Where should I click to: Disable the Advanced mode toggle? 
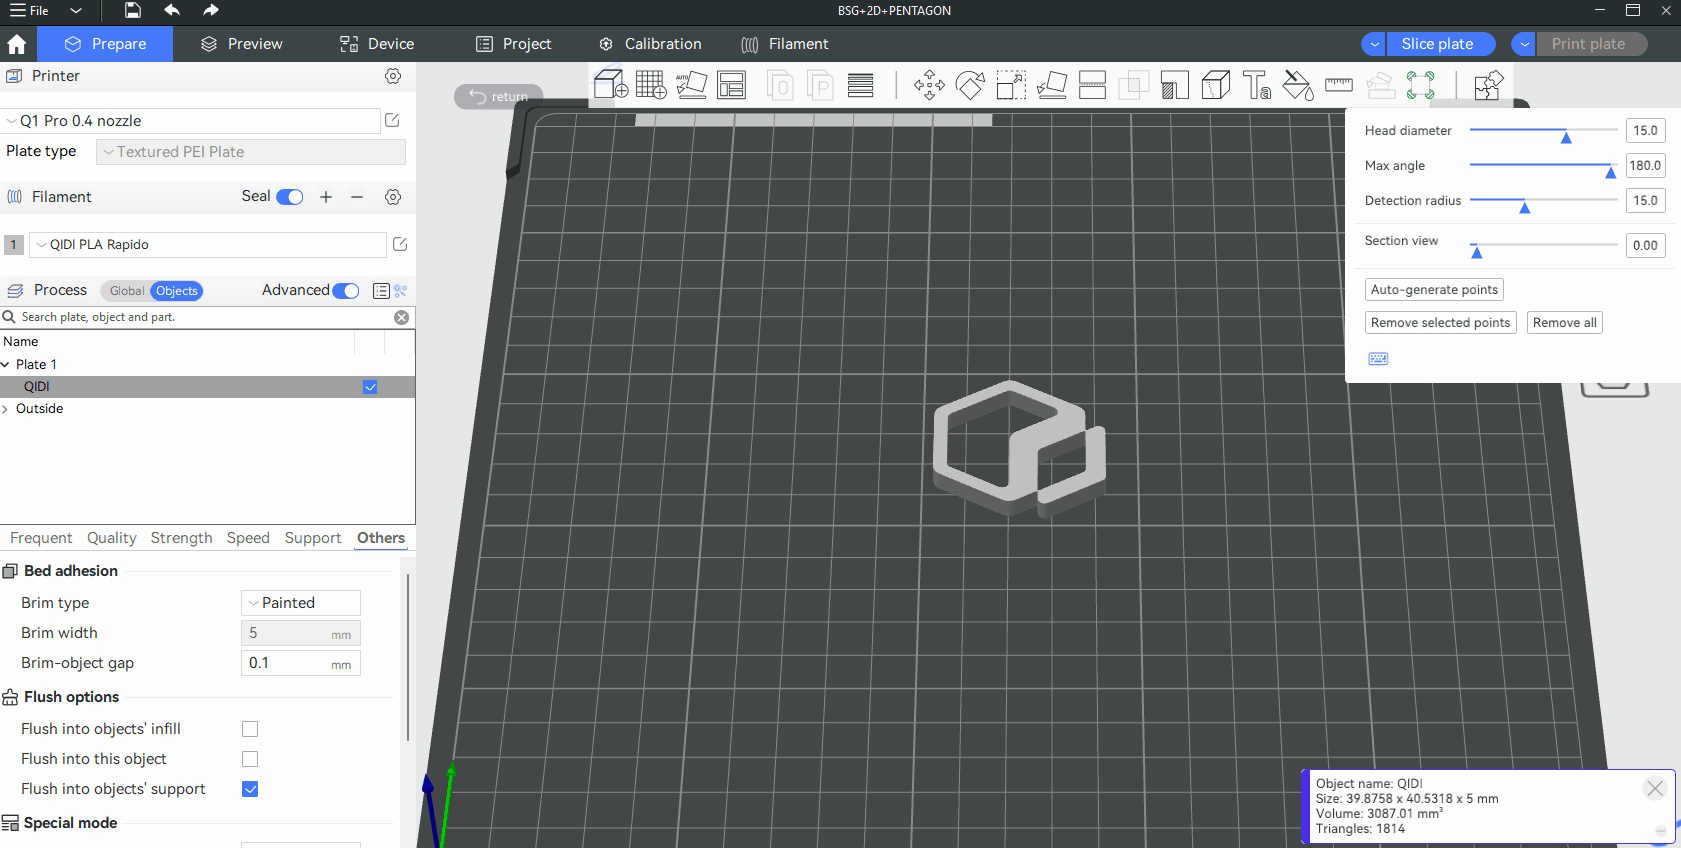point(346,291)
